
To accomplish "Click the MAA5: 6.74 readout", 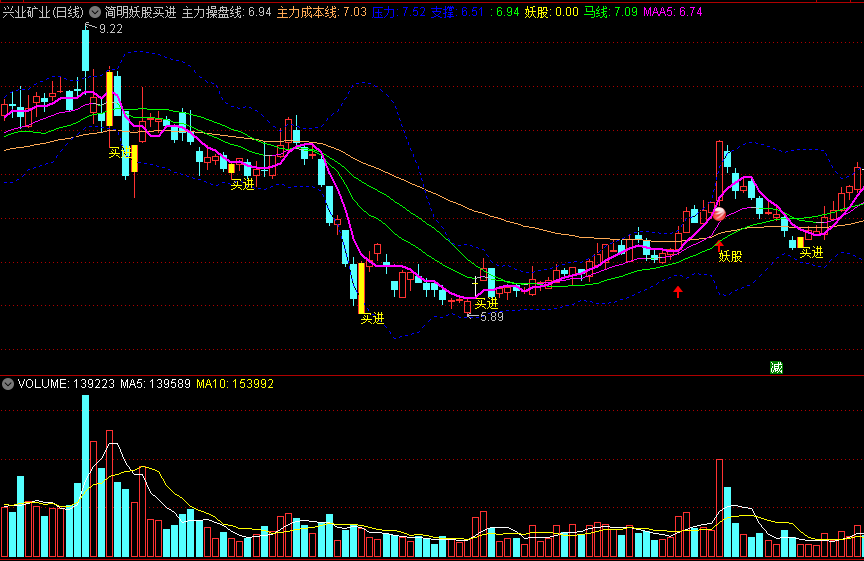I will [x=673, y=12].
